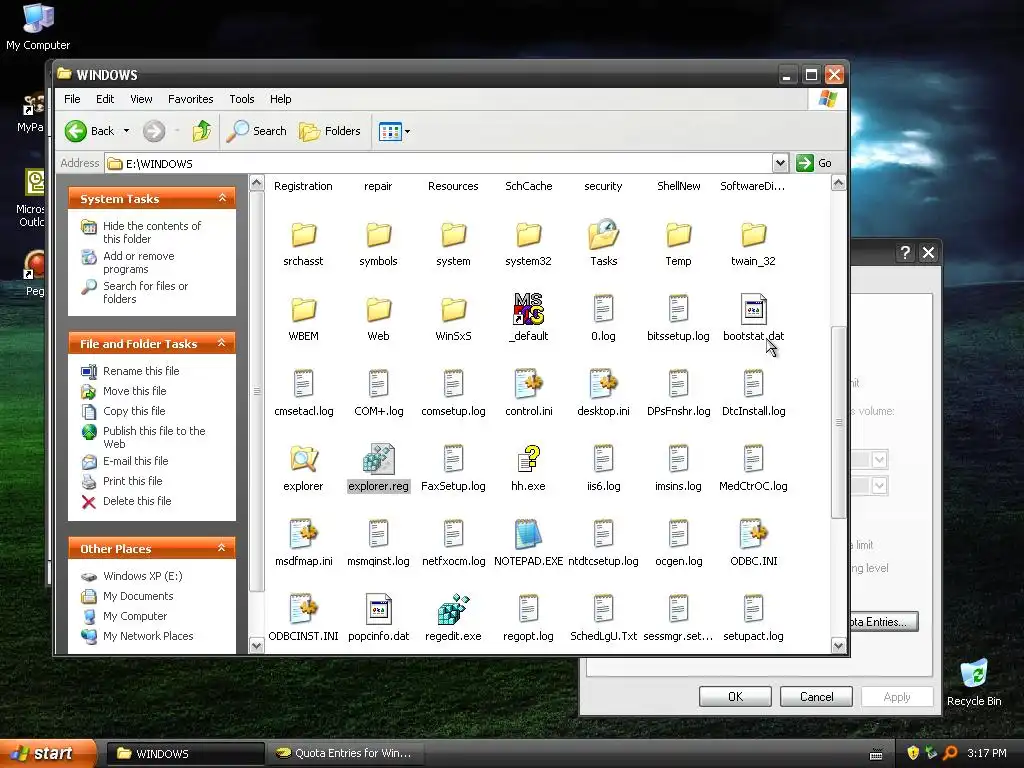Viewport: 1024px width, 768px height.
Task: Select the iis6.log file icon
Action: 603,459
